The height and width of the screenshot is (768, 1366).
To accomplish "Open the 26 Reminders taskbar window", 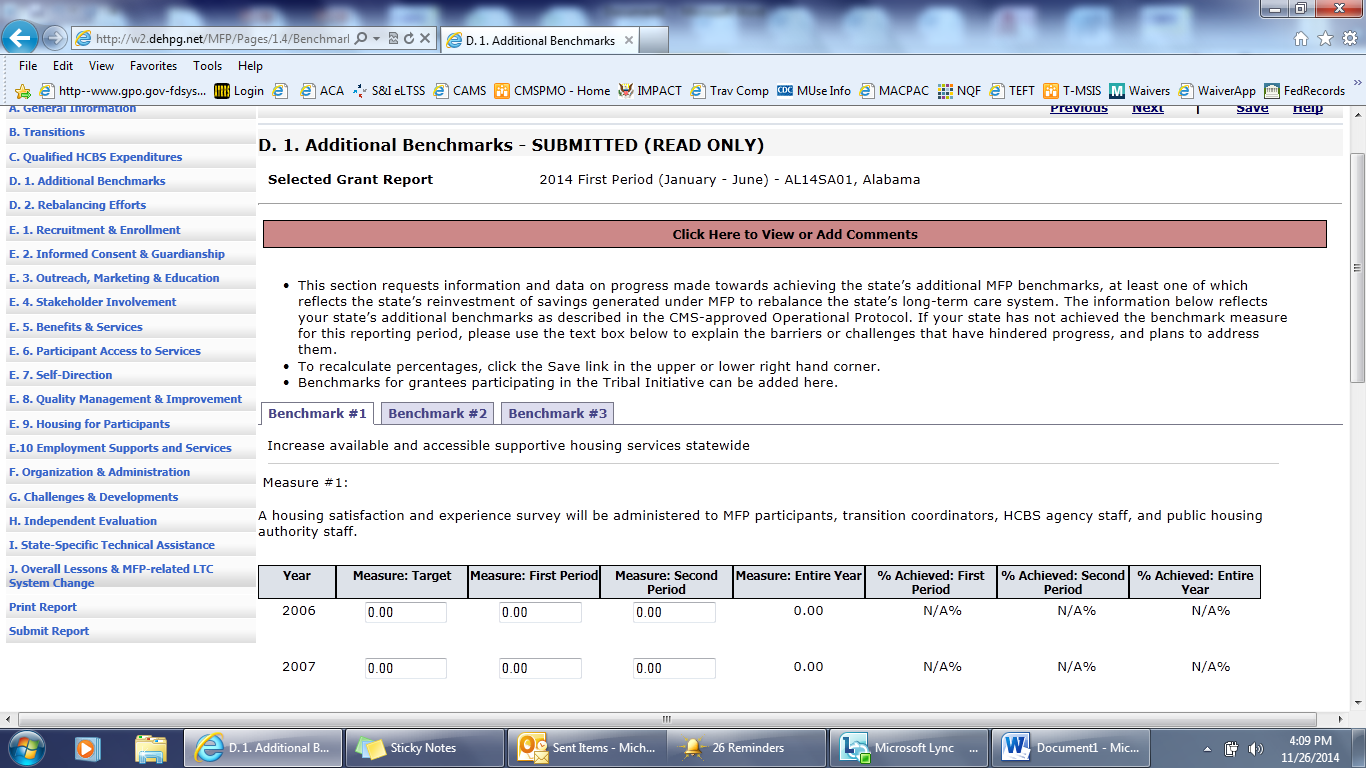I will click(747, 748).
